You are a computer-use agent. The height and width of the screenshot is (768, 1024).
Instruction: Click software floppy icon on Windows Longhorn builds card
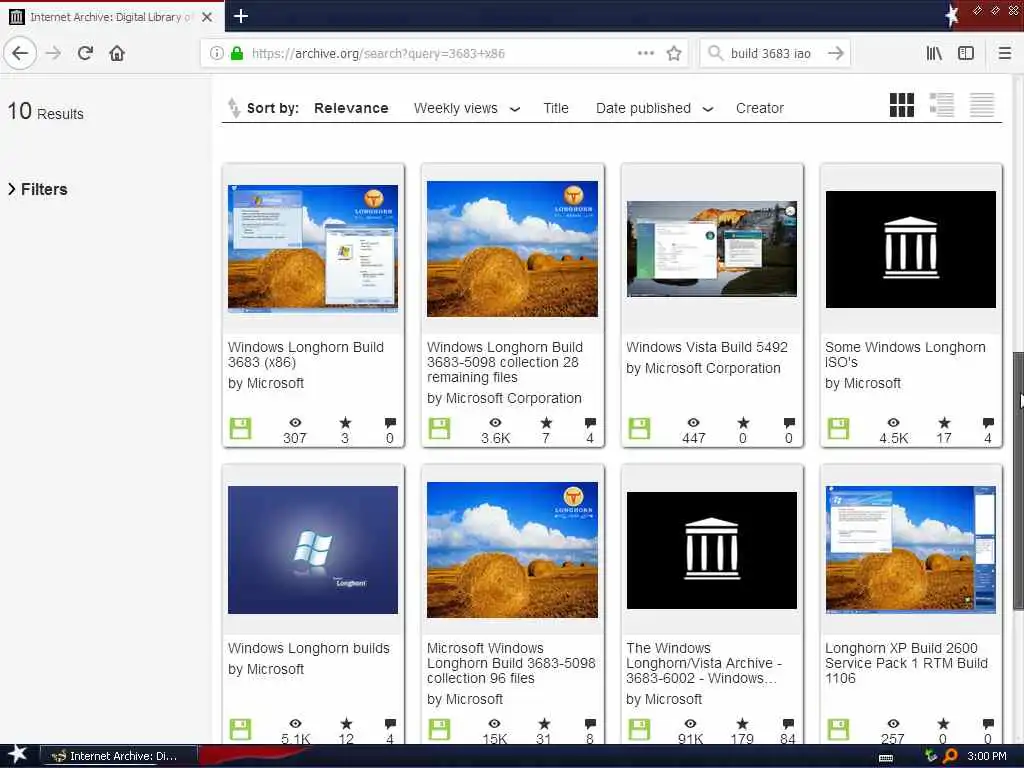240,729
